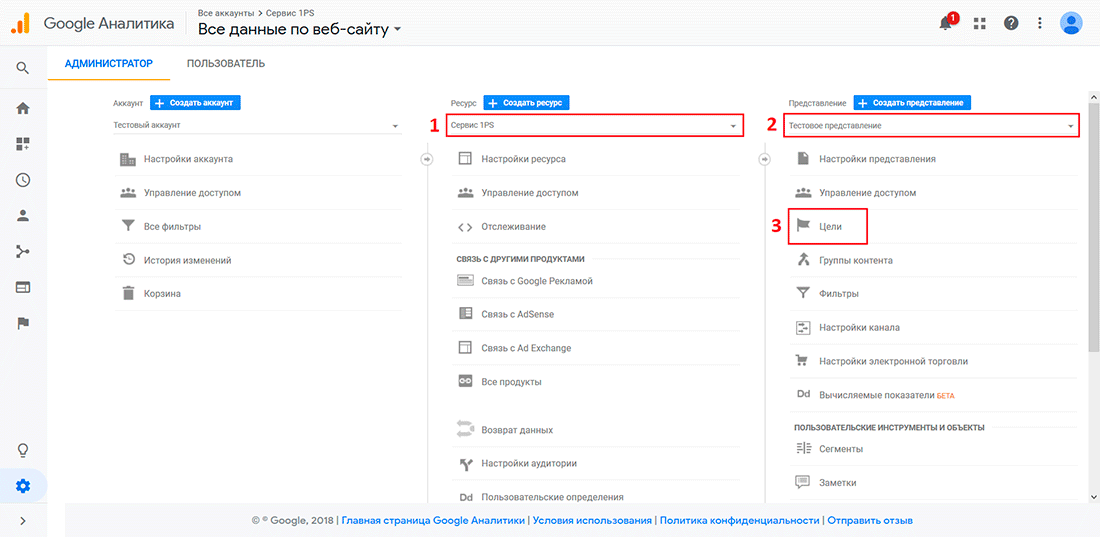1100x537 pixels.
Task: Open the Discover lightbulb icon in the sidebar
Action: pyautogui.click(x=23, y=449)
